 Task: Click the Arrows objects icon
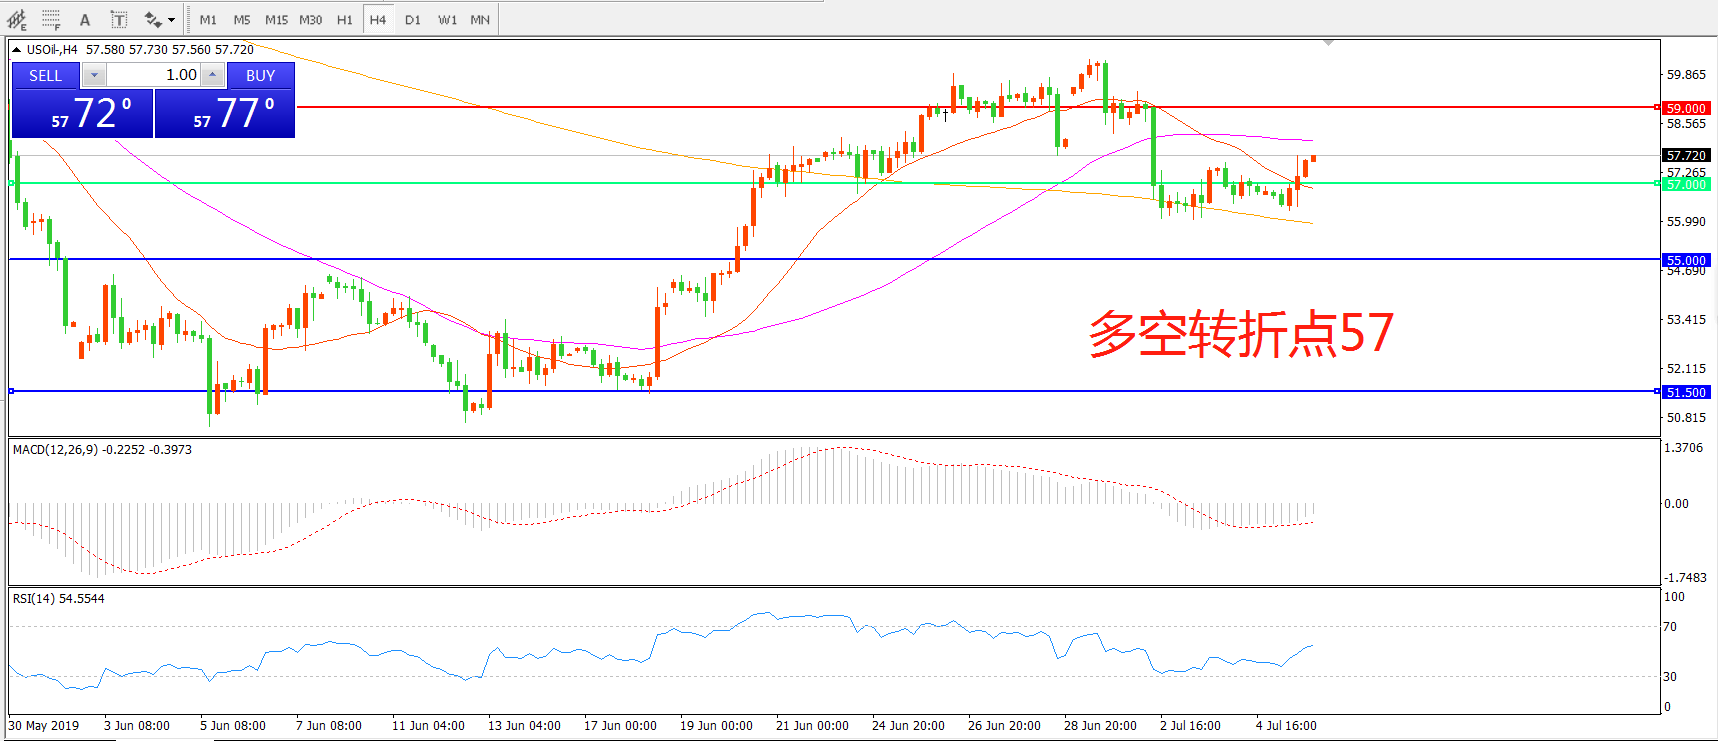tap(152, 19)
